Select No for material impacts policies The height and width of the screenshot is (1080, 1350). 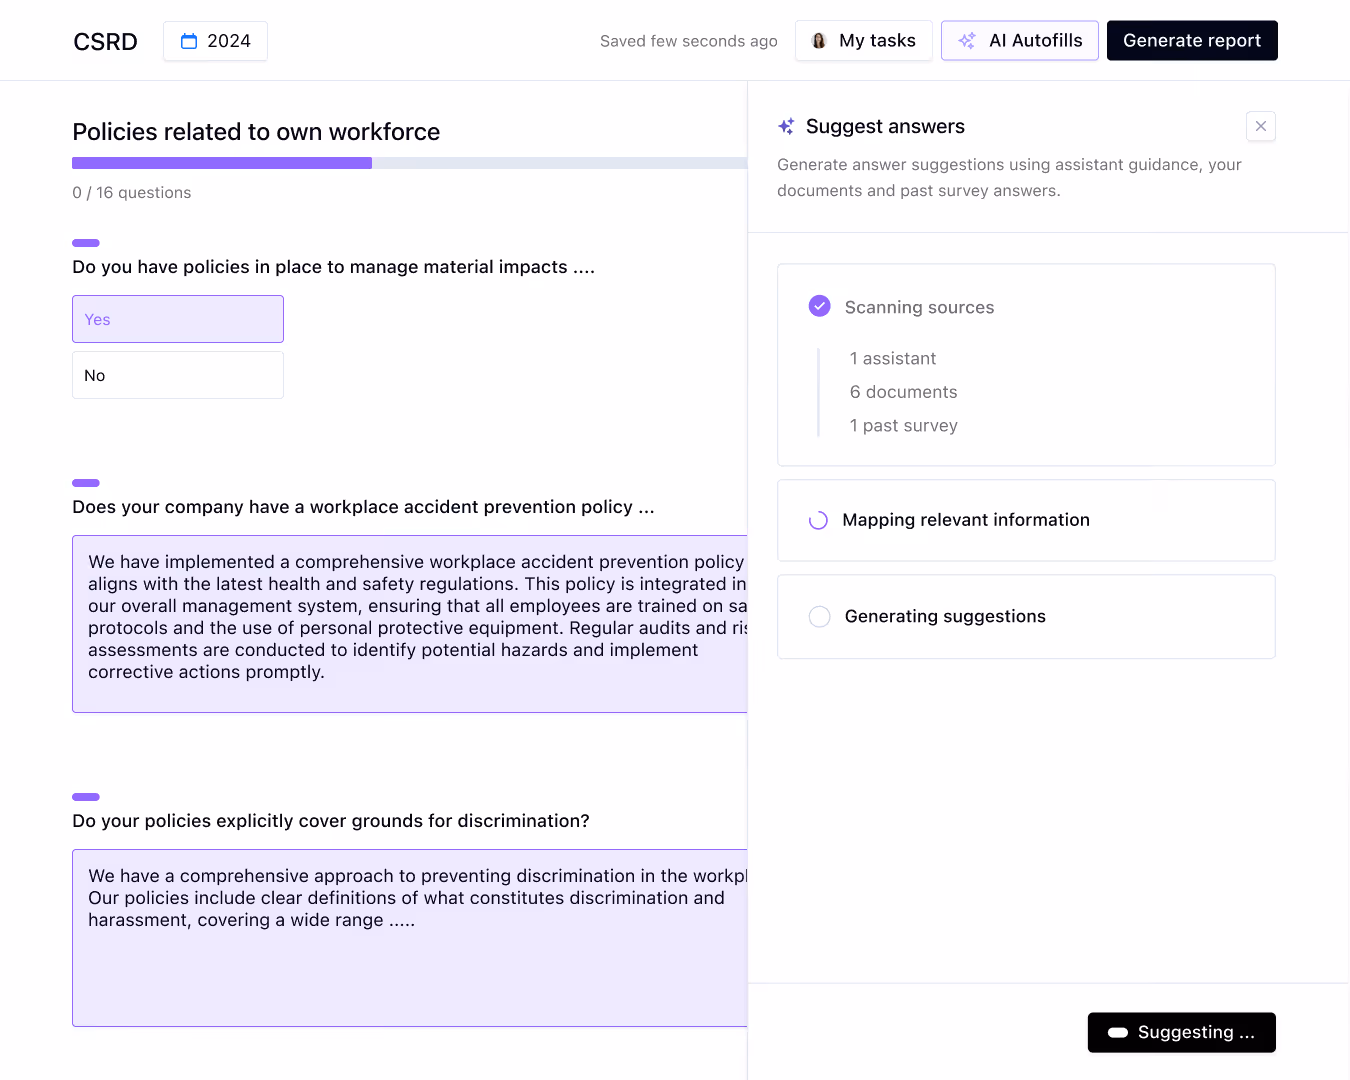coord(178,375)
